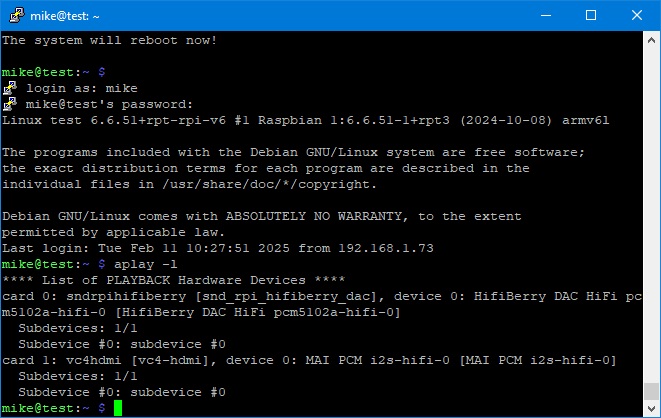Click the "card 1: vc4hdmi" output line
661x418 pixels.
[x=309, y=360]
